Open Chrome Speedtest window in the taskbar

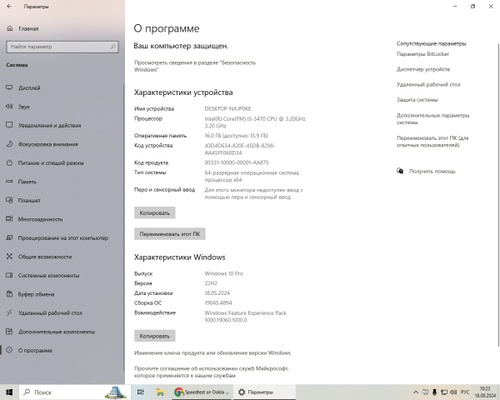pos(202,392)
